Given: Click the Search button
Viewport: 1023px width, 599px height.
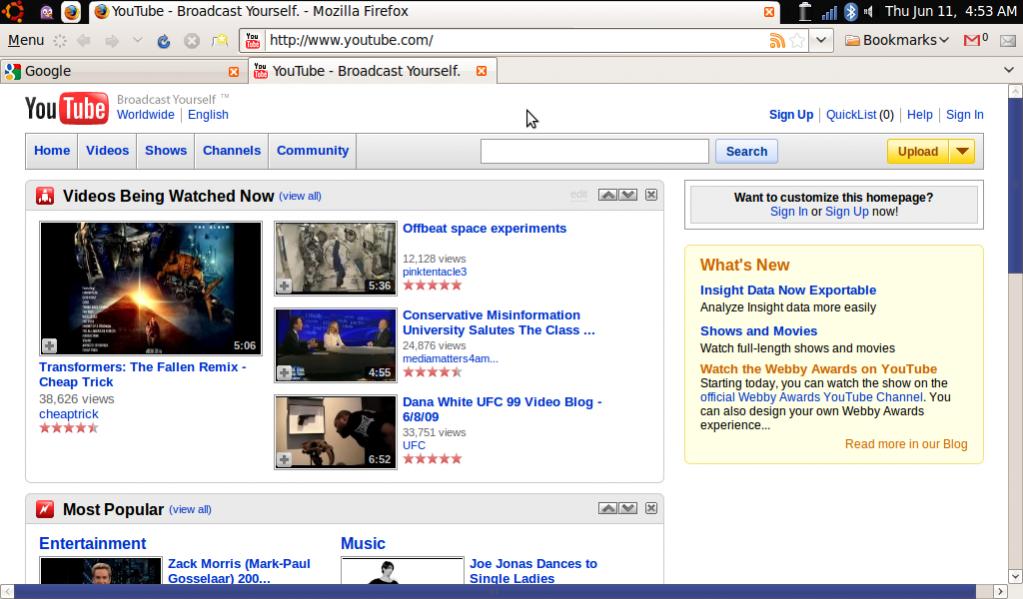Looking at the screenshot, I should click(746, 151).
